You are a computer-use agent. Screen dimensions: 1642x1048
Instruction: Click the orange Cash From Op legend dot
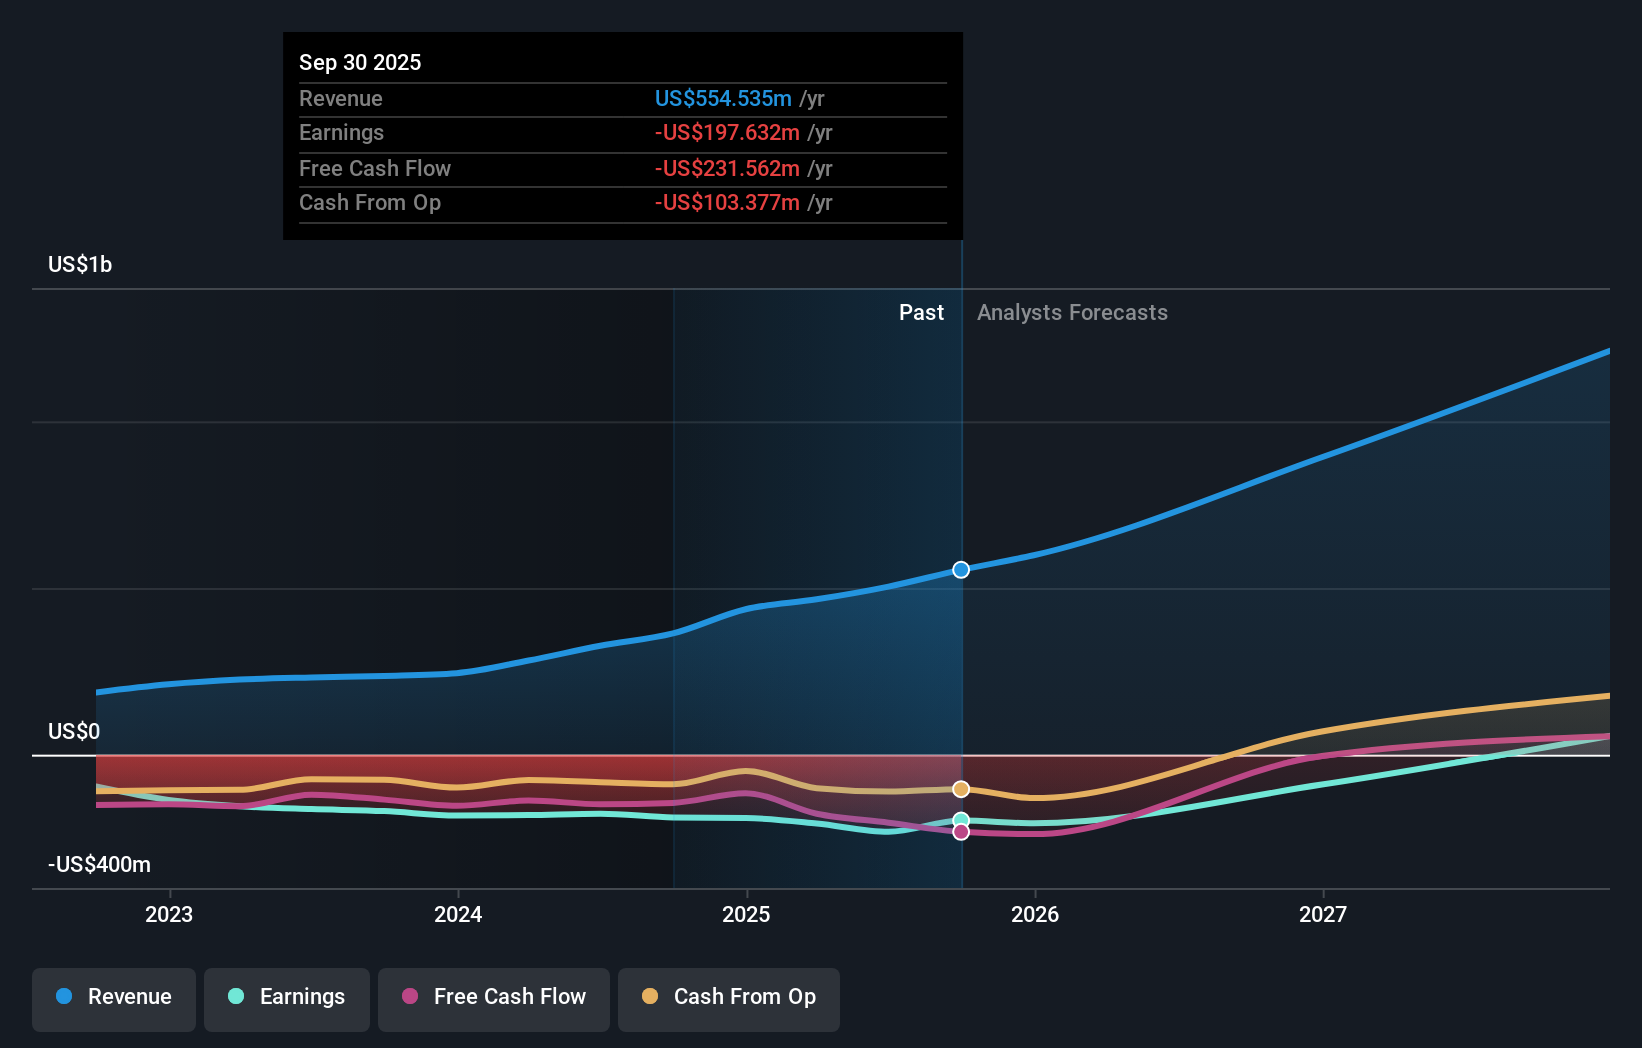tap(651, 997)
